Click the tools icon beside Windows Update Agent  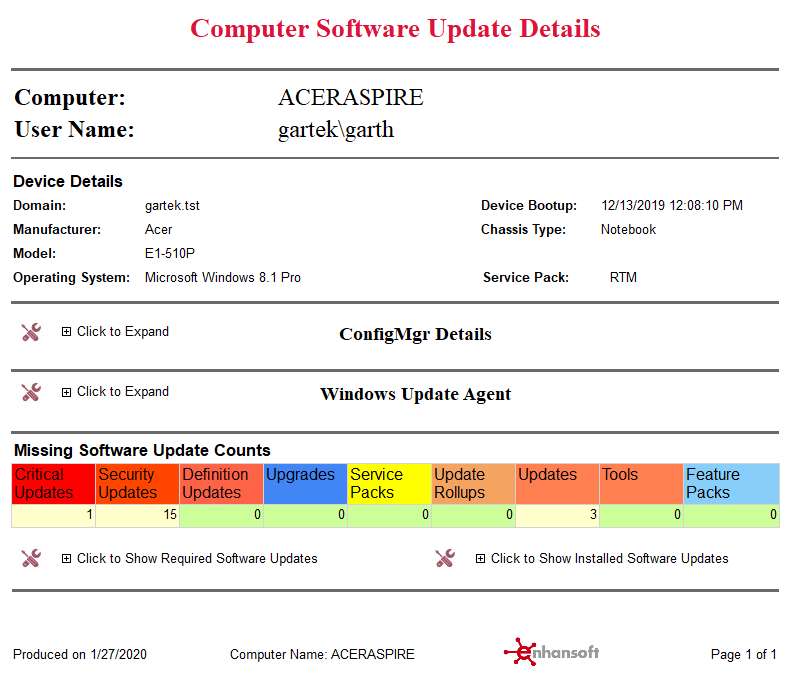[x=31, y=392]
